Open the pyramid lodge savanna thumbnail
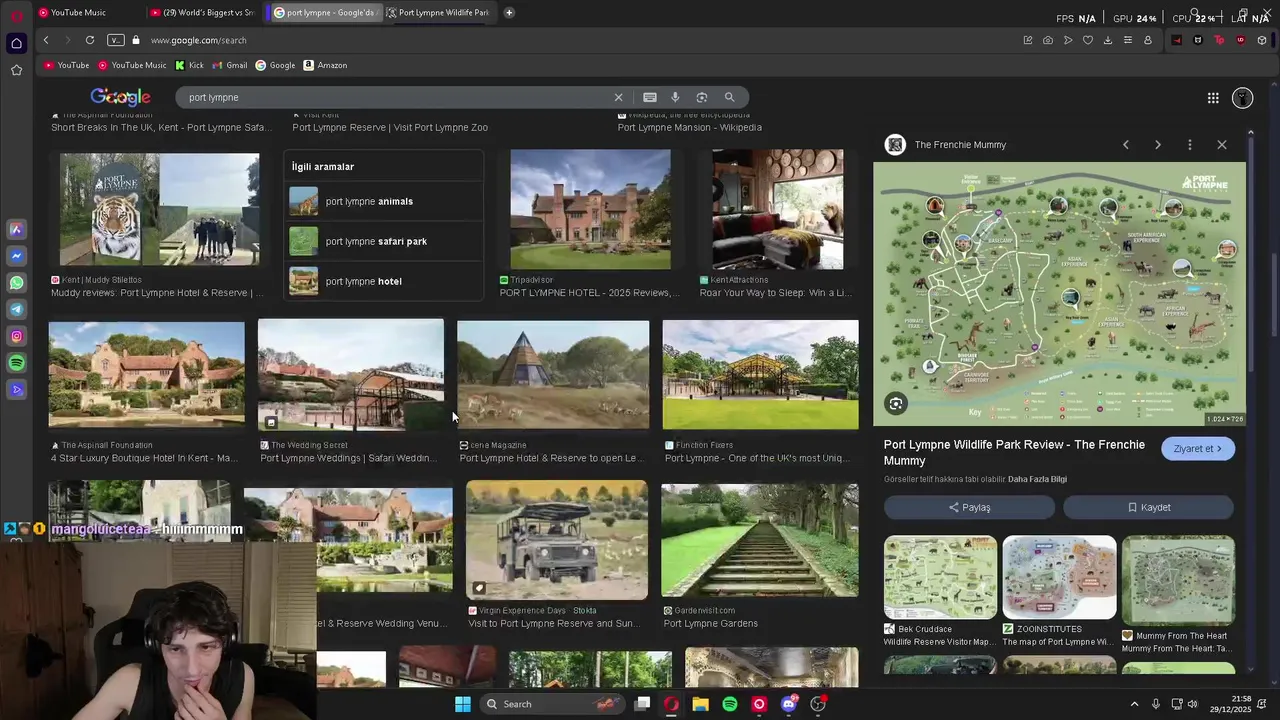 tap(553, 375)
